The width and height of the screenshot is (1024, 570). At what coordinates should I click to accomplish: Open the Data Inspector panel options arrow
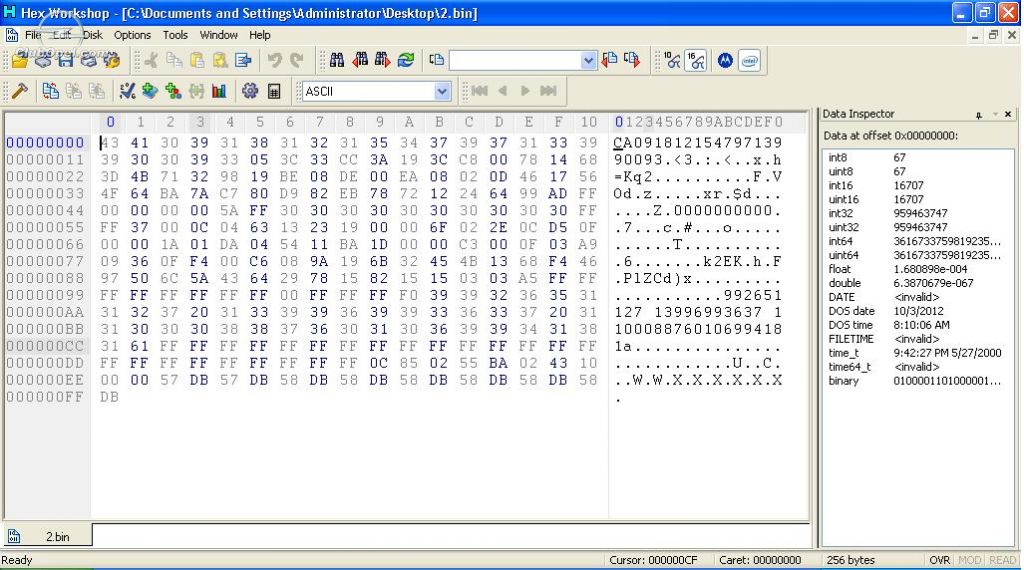pos(995,114)
